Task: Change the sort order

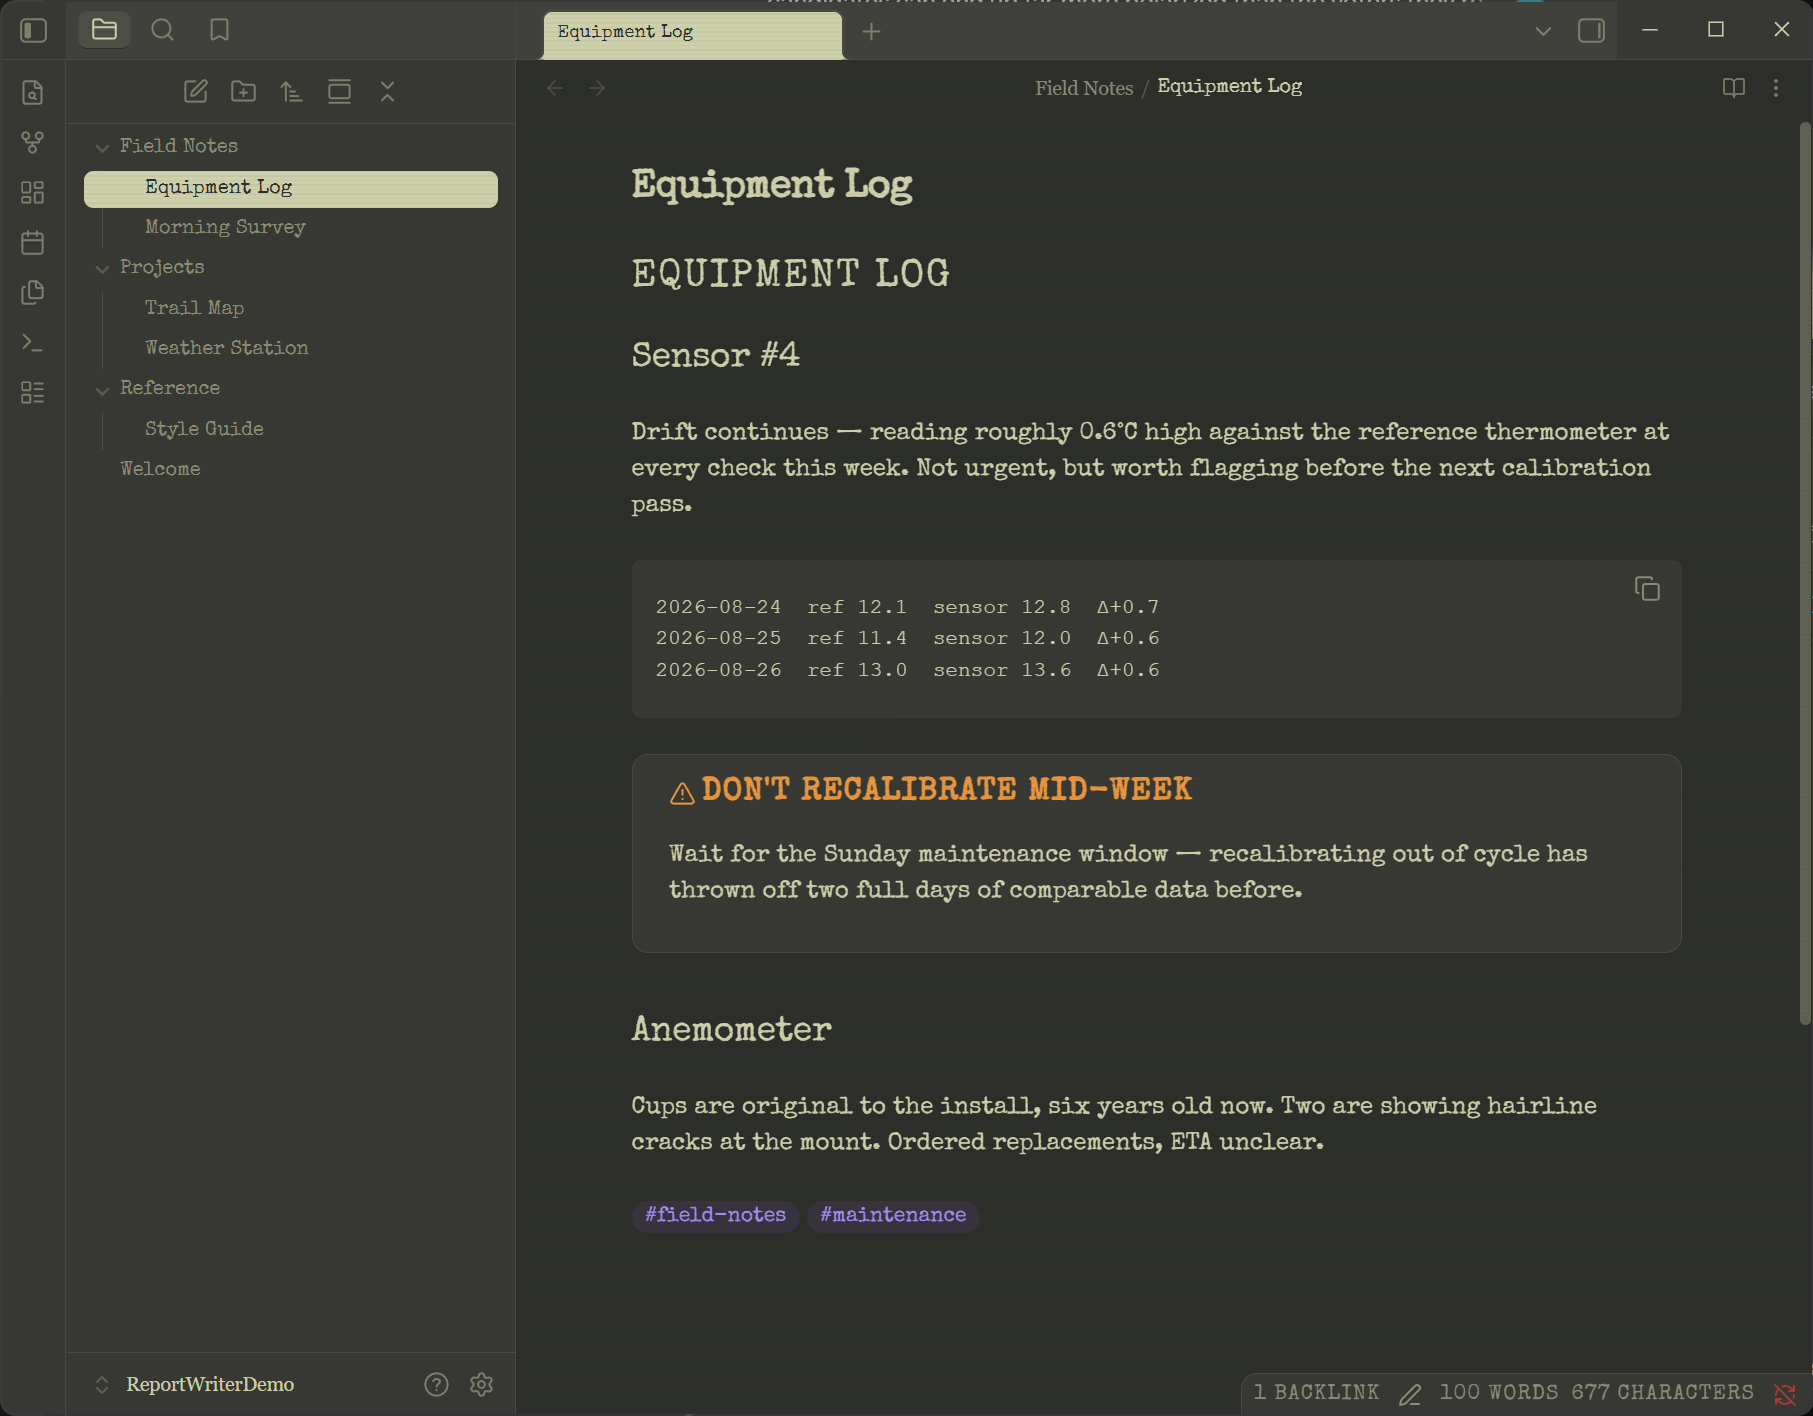Action: click(291, 92)
